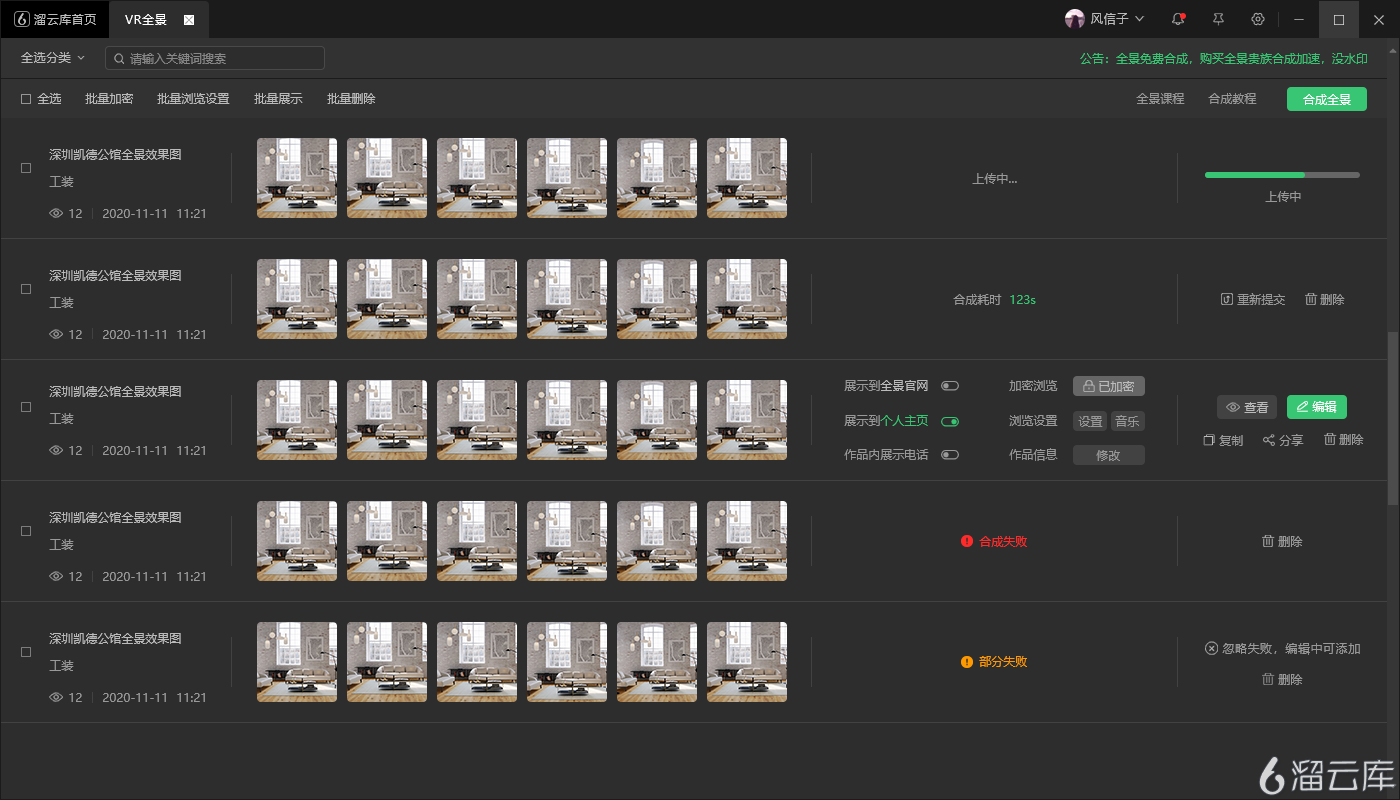Open last thumbnail in 部分失败 row
The image size is (1400, 800).
click(747, 662)
